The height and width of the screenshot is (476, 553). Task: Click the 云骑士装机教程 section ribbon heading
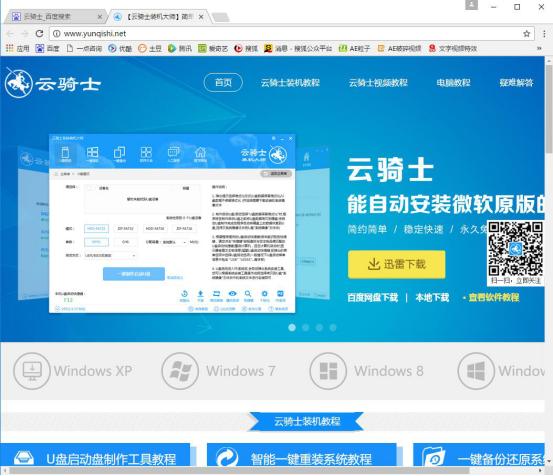(x=306, y=421)
